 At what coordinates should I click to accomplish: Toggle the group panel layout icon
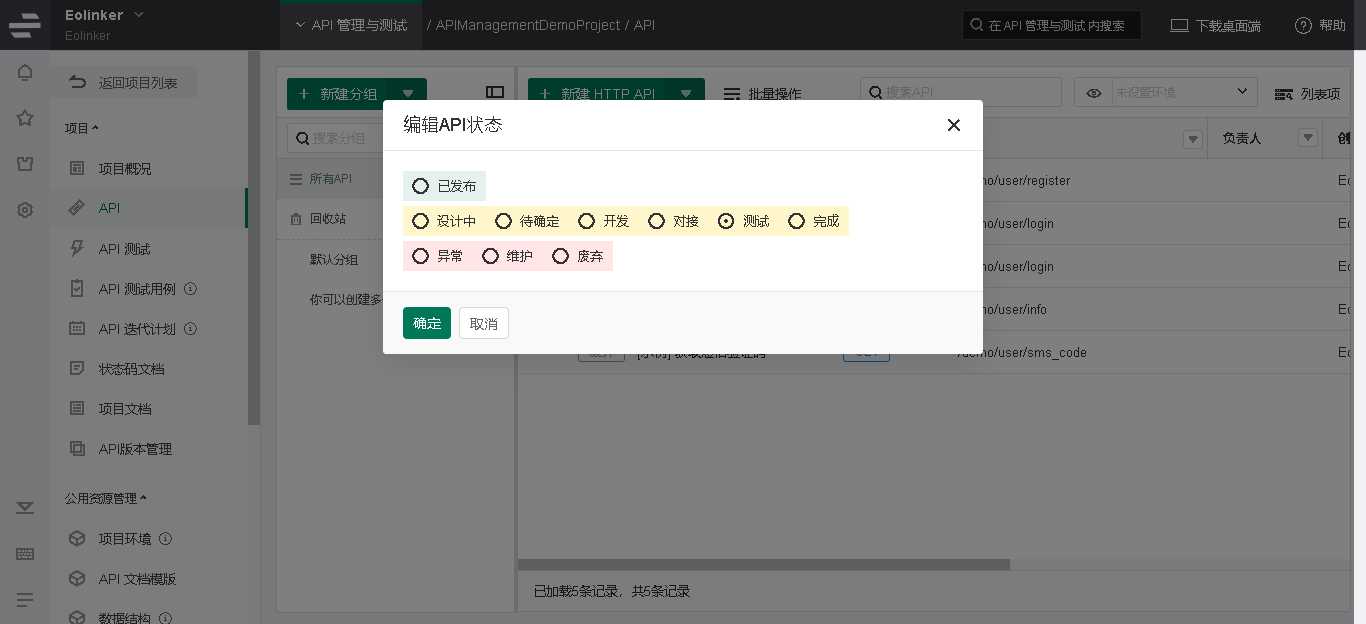pyautogui.click(x=495, y=92)
